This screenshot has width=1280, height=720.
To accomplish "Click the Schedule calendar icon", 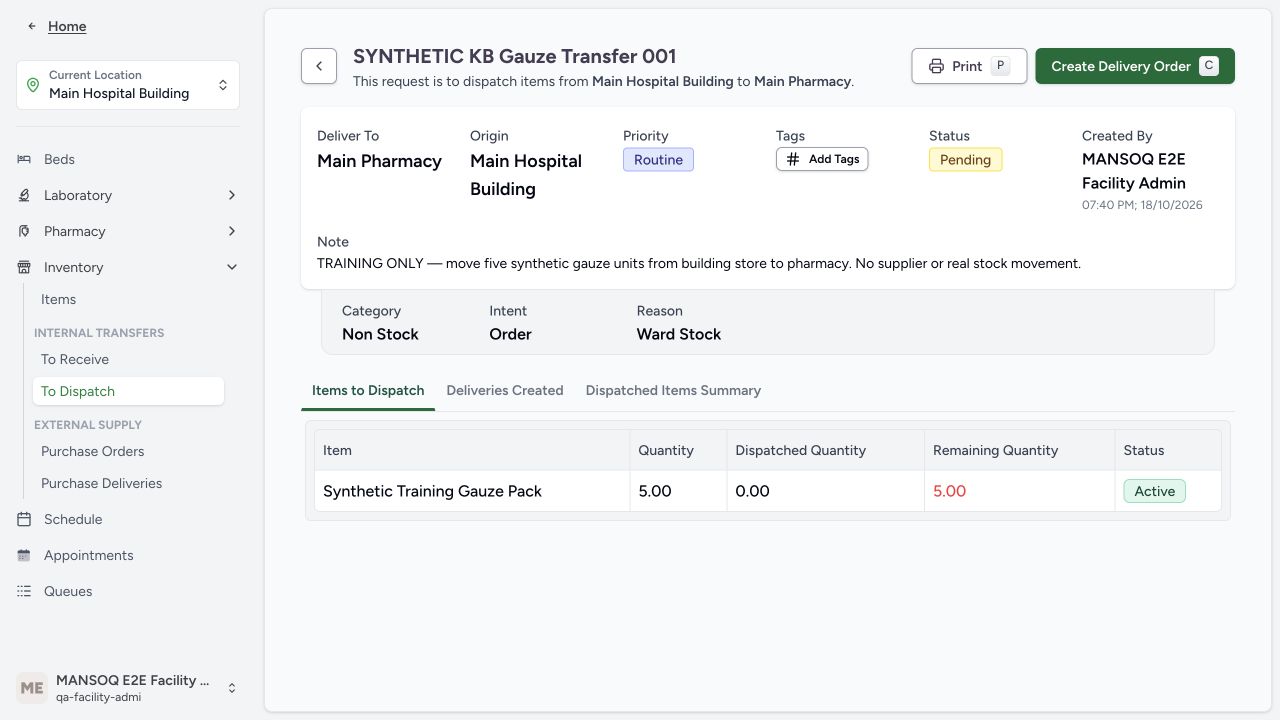I will click(24, 519).
